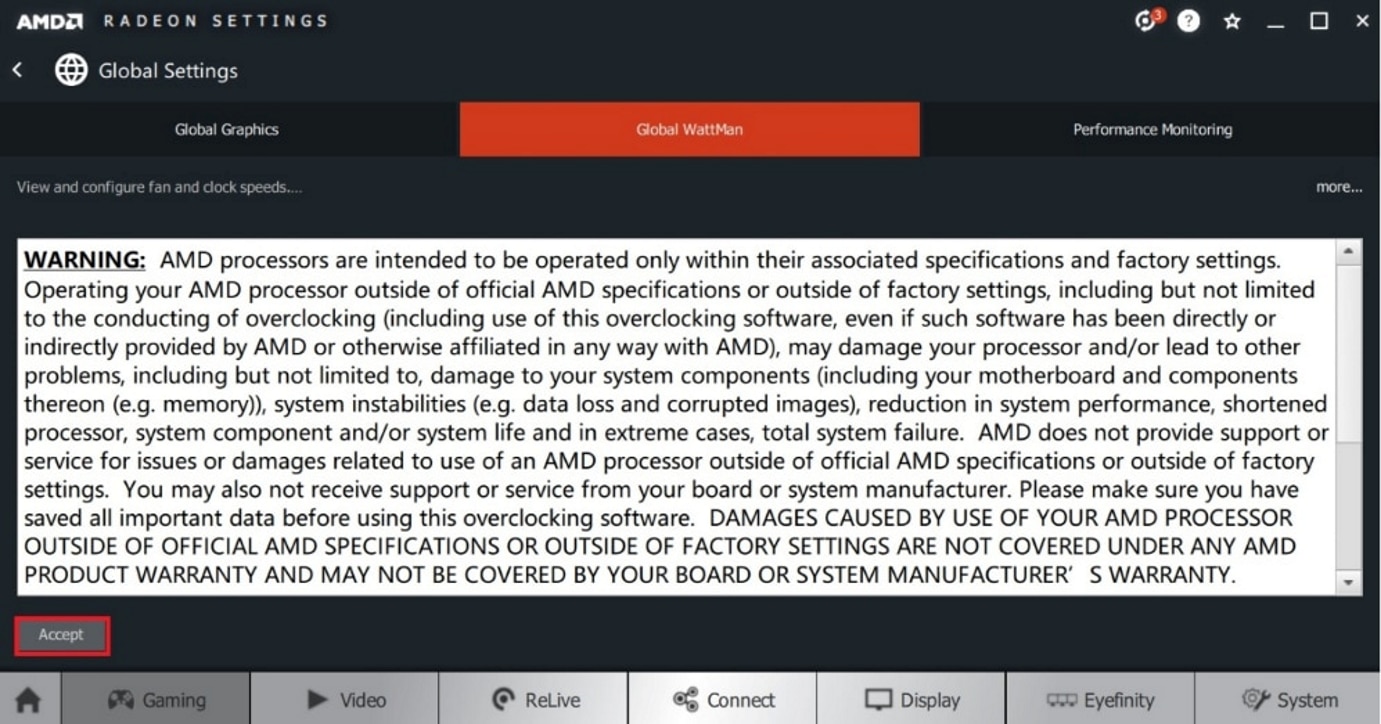
Task: Open the Display section
Action: click(911, 699)
